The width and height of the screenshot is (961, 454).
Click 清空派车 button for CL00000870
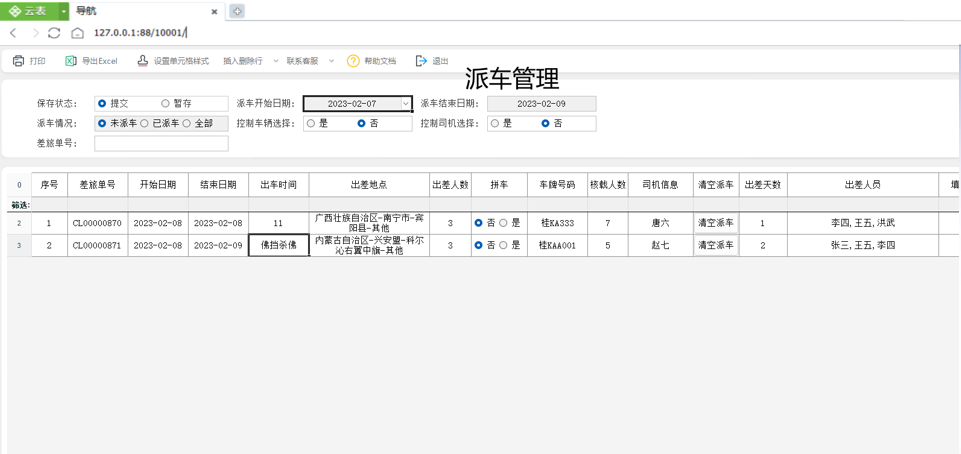click(716, 223)
